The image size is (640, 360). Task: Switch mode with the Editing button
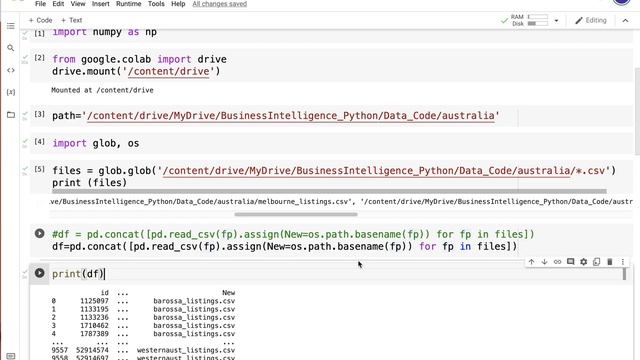591,20
